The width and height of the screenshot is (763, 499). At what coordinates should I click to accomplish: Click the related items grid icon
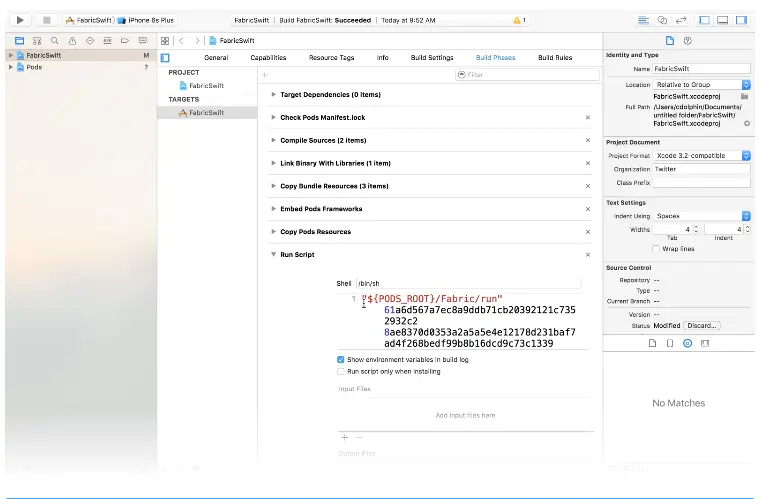(x=165, y=41)
